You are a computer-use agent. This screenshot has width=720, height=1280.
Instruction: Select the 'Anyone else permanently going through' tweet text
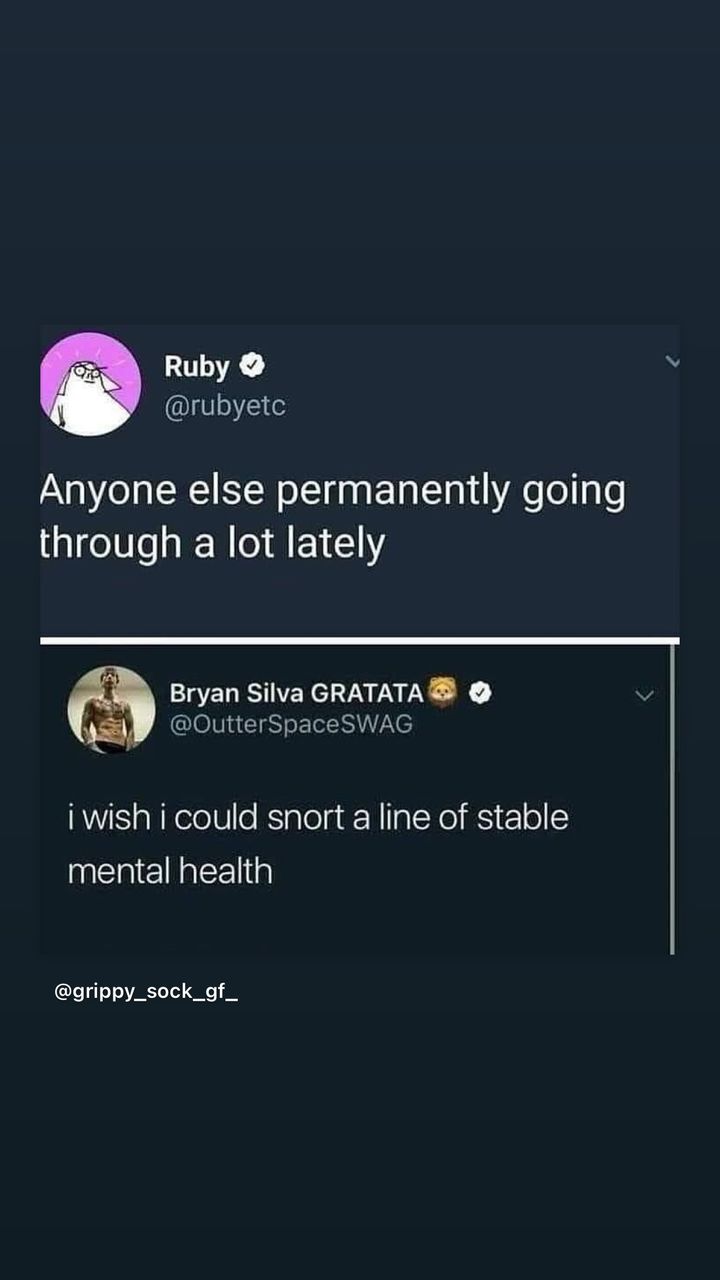tap(332, 518)
